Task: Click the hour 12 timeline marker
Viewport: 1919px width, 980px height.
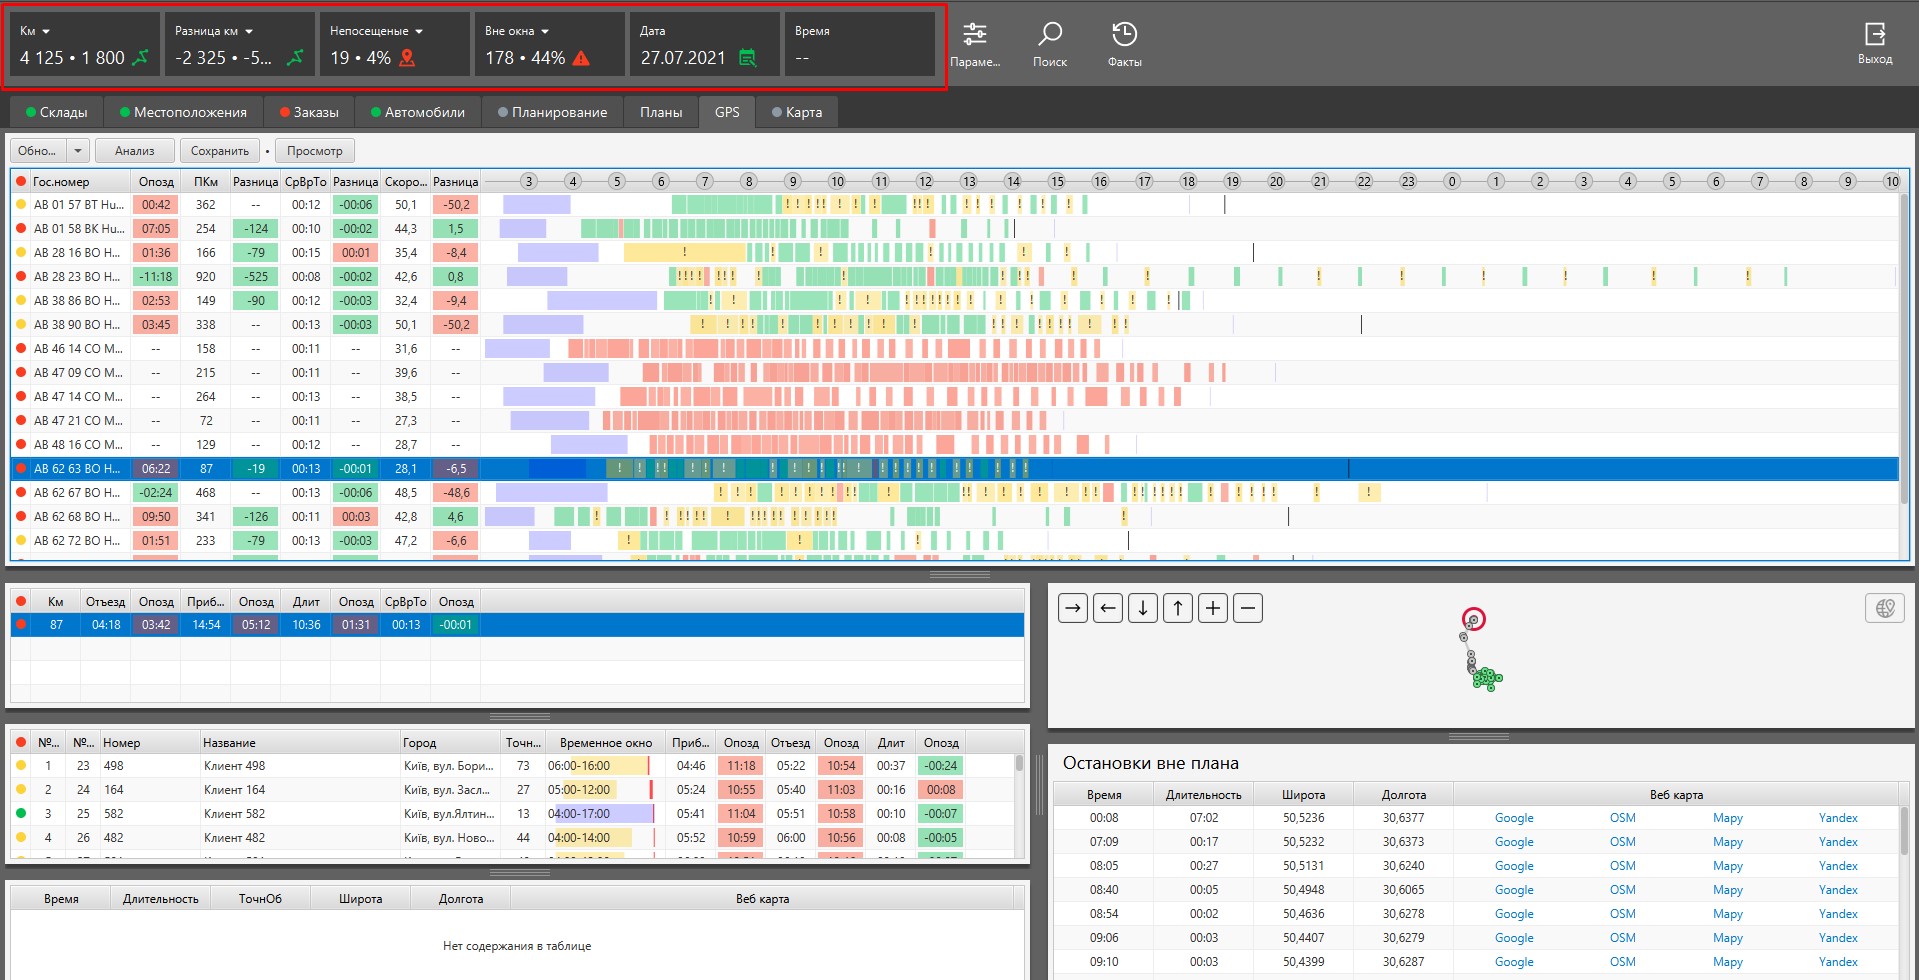Action: 925,181
